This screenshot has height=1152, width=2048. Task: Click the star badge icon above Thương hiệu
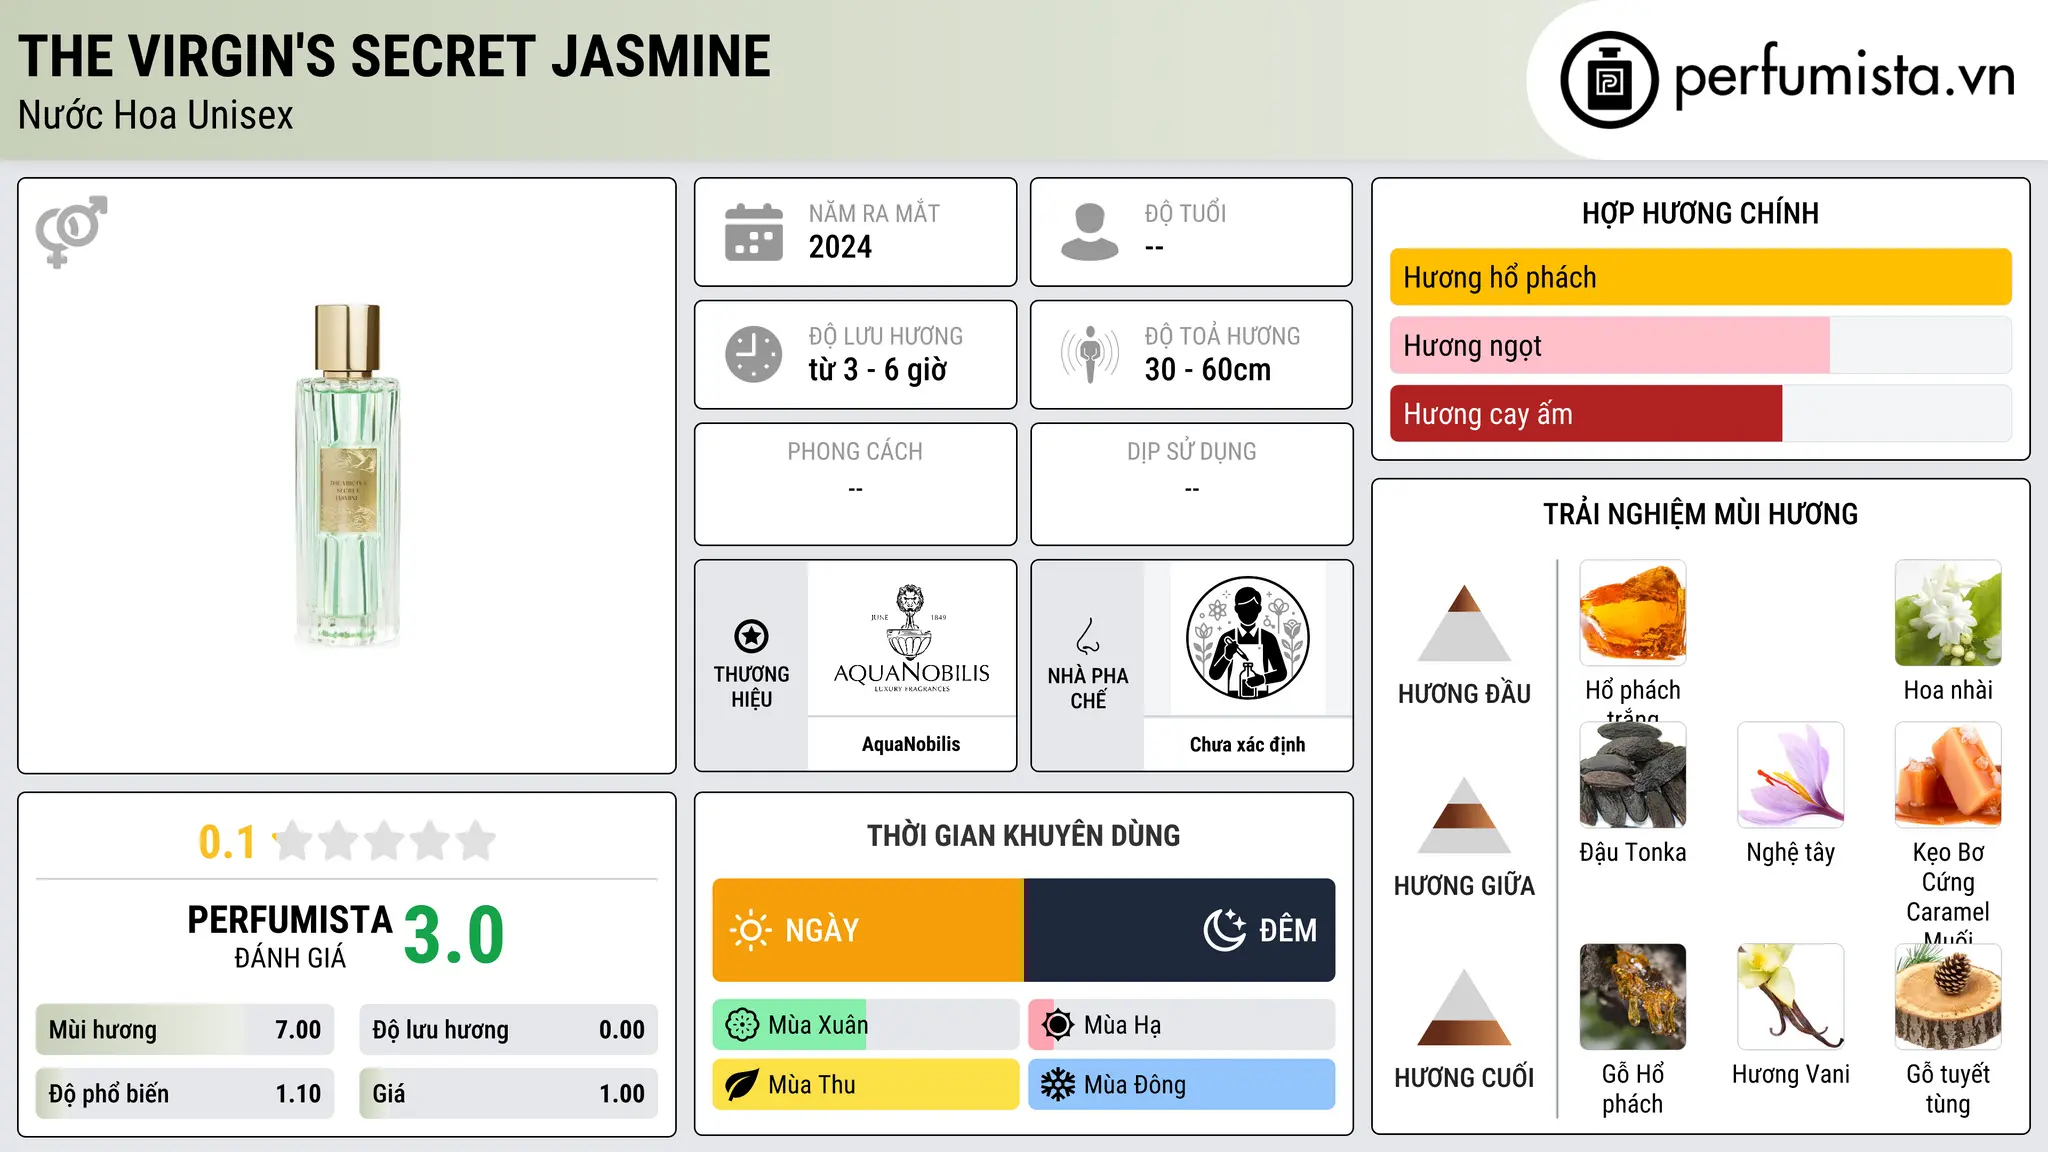(751, 636)
